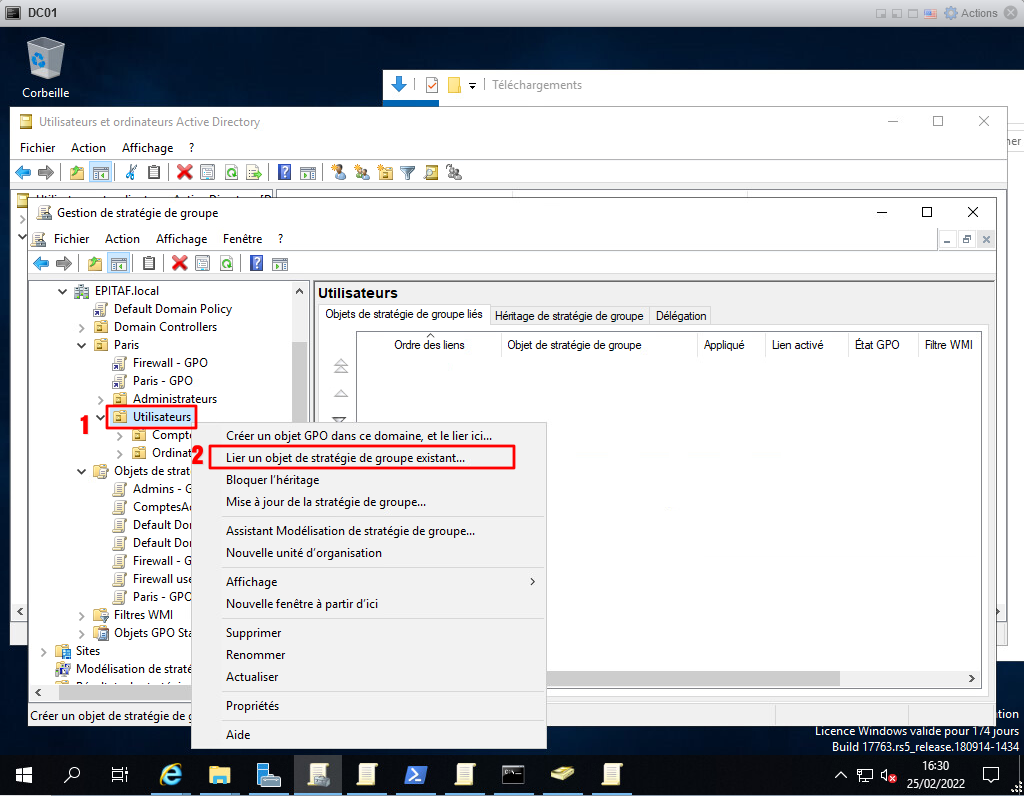Screen dimensions: 1024x796
Task: Click the 'Ordre des liens' column header
Action: point(429,345)
